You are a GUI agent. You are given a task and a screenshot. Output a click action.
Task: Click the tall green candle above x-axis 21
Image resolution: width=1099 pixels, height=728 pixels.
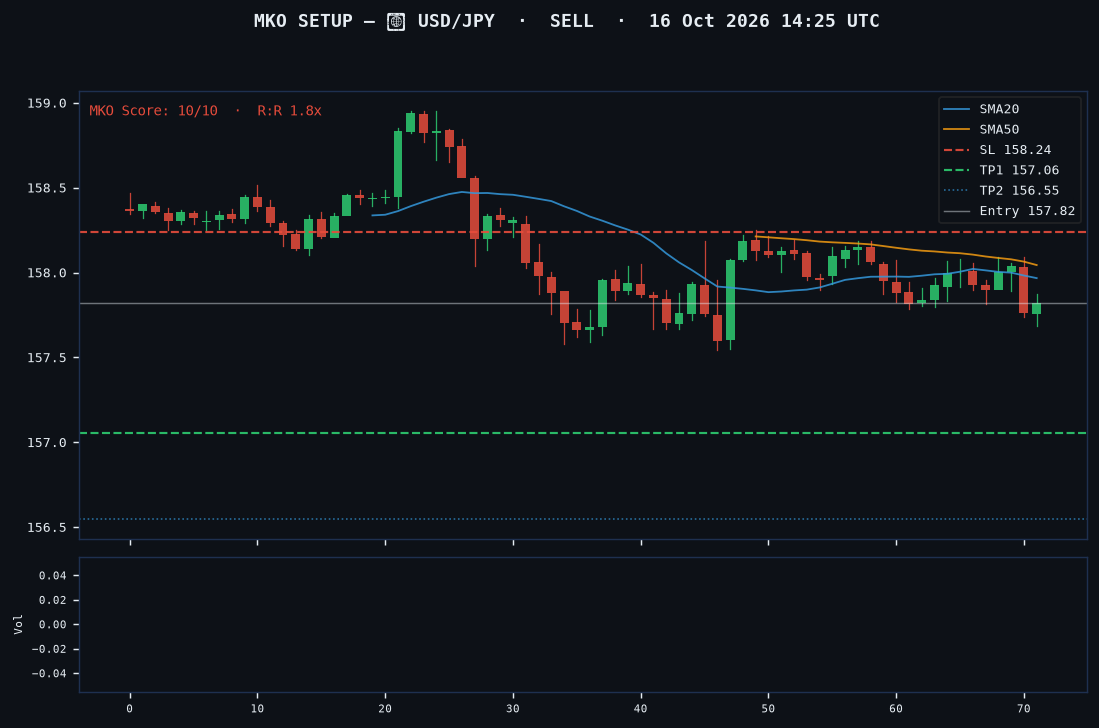click(x=398, y=164)
